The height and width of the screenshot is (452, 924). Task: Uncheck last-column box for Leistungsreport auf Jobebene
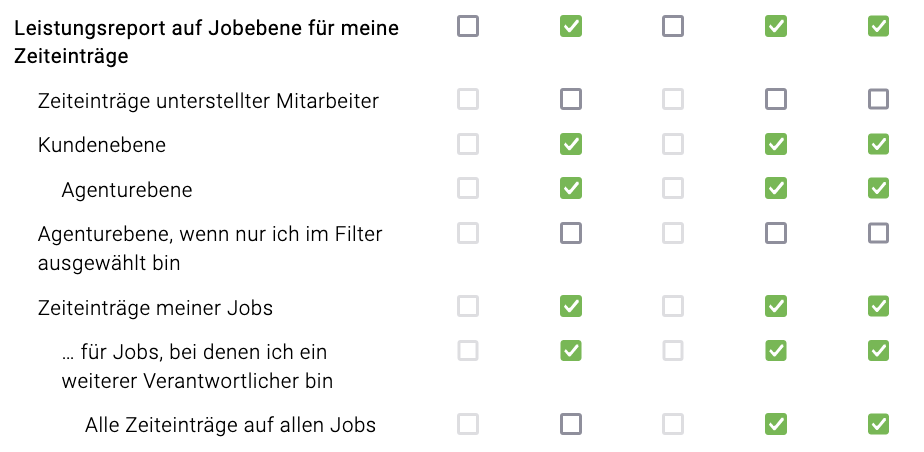[879, 27]
